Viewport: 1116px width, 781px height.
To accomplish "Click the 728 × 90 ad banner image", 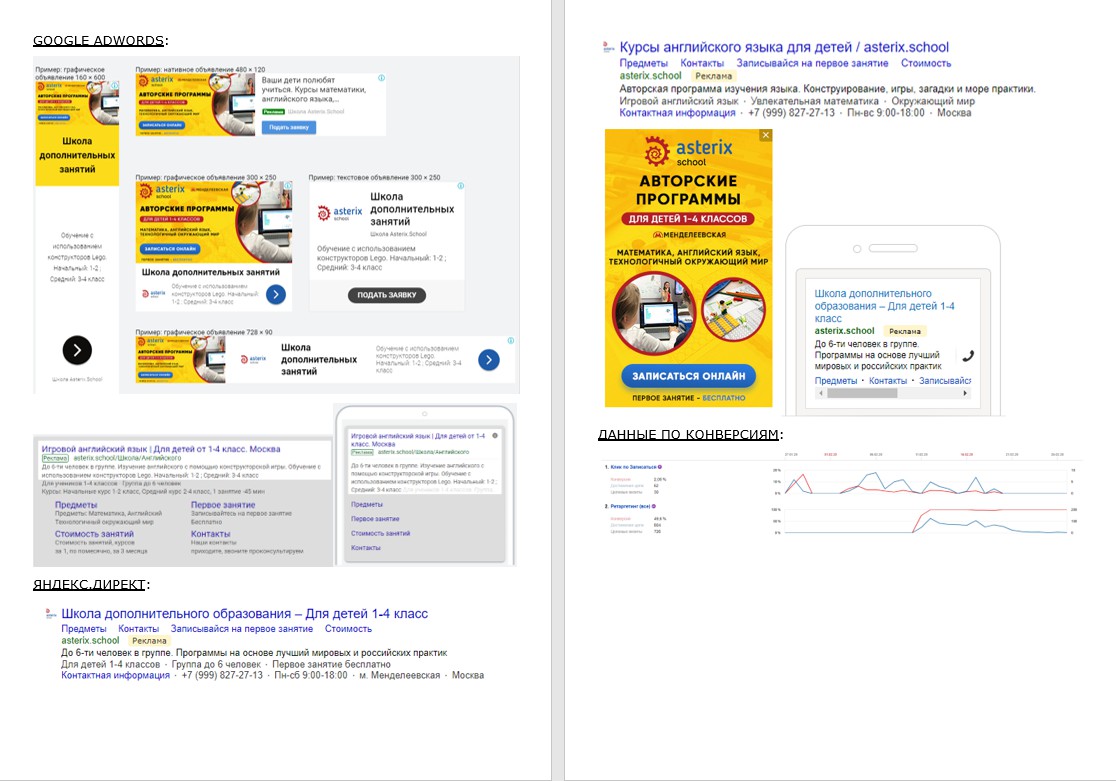I will (x=180, y=360).
